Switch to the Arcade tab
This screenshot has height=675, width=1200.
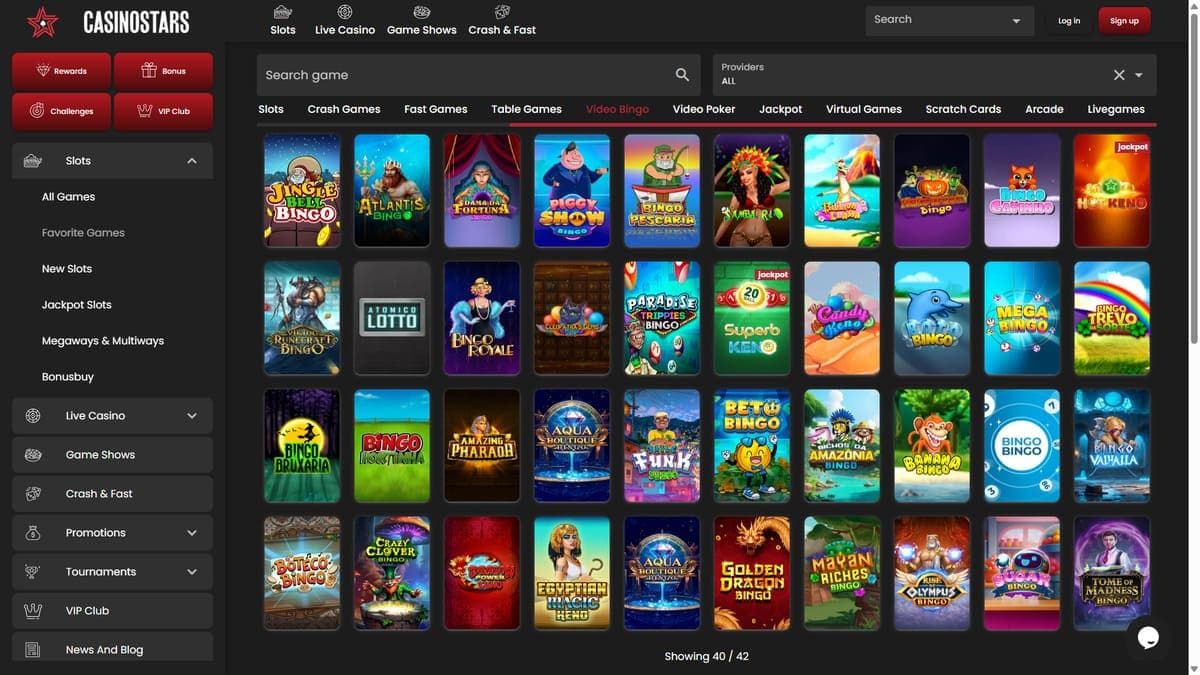point(1044,109)
